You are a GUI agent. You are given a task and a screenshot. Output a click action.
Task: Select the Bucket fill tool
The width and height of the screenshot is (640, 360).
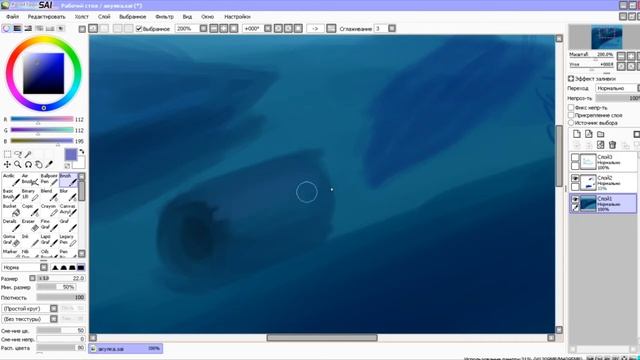11,210
